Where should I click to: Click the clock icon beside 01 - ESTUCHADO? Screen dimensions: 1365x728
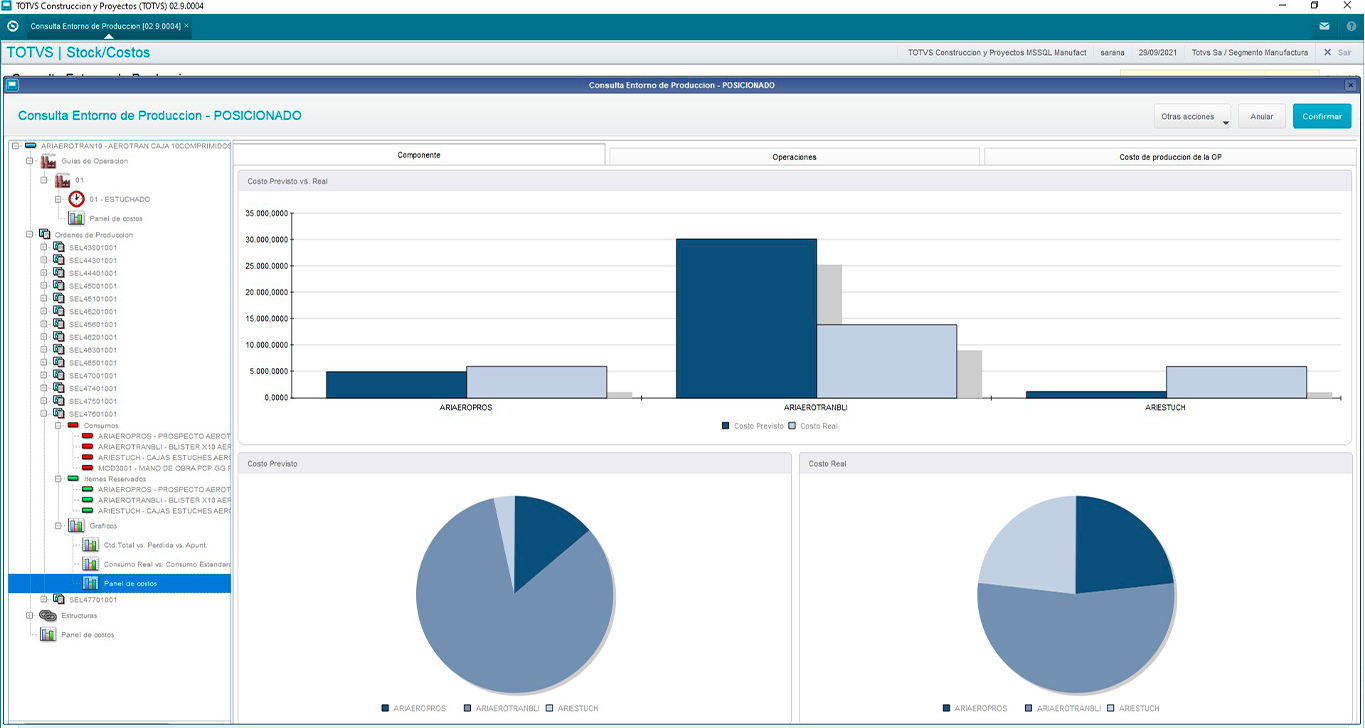coord(77,199)
